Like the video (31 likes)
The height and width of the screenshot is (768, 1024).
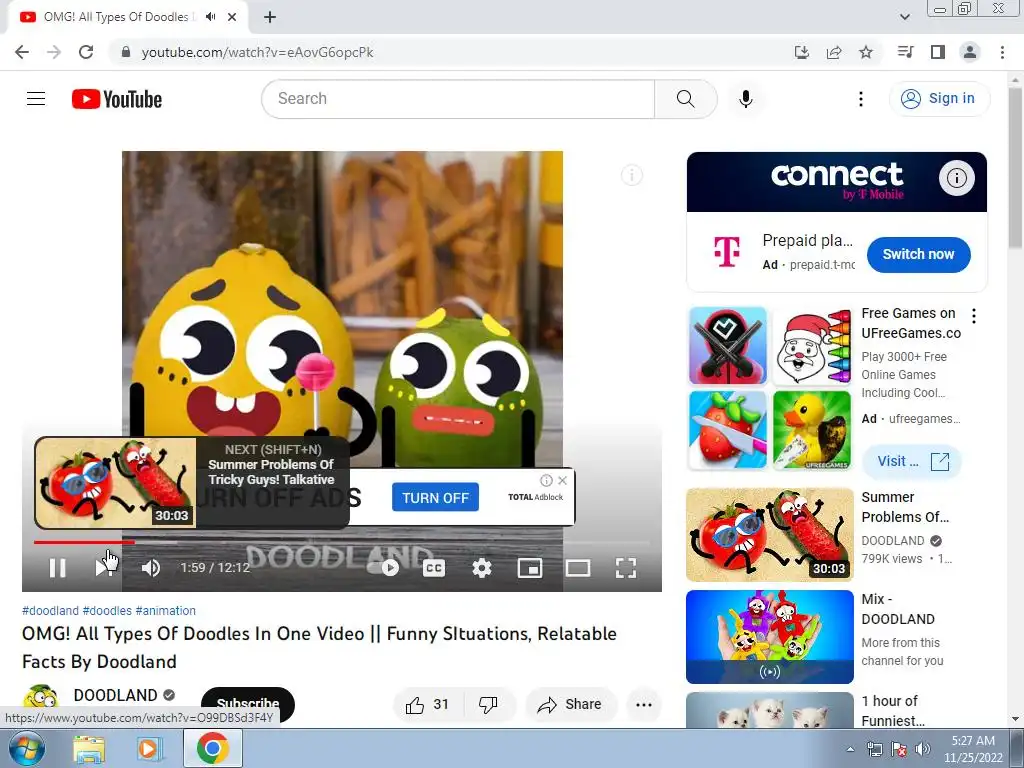pos(427,705)
